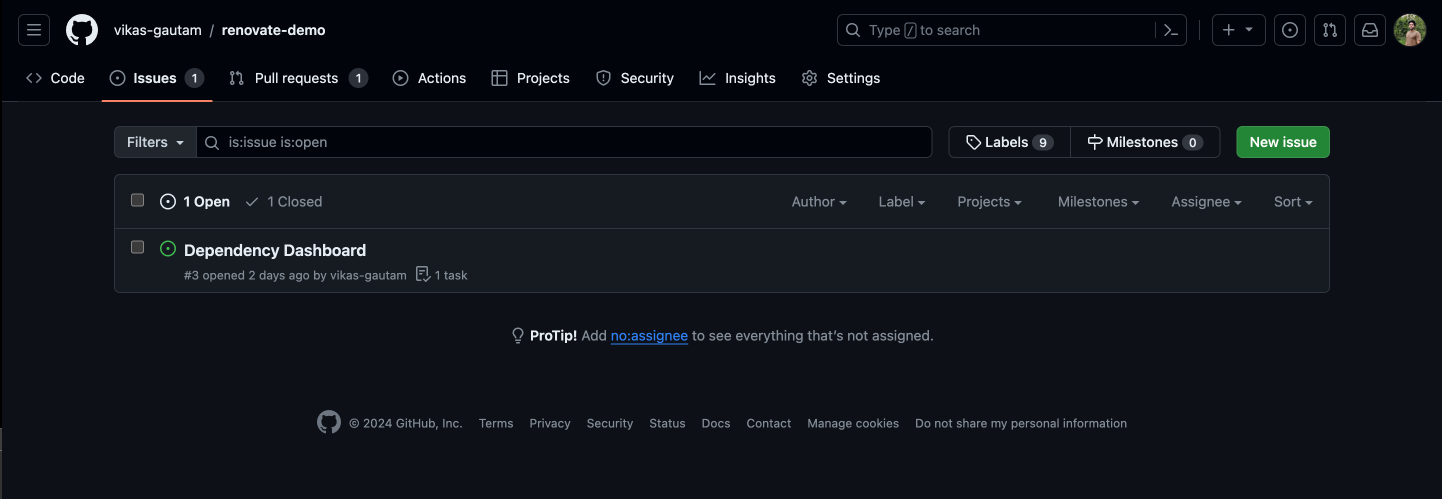
Task: Open the Pull requests tab
Action: (x=298, y=78)
